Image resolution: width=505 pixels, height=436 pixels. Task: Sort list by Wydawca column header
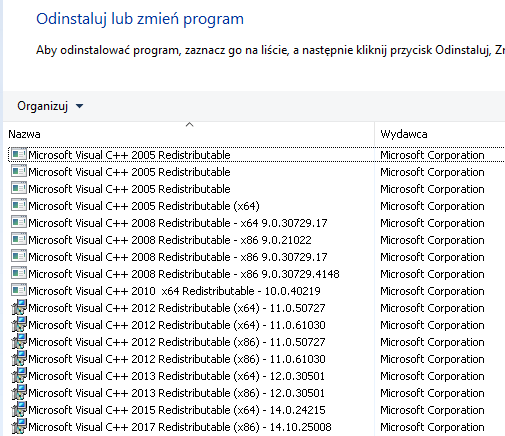404,134
